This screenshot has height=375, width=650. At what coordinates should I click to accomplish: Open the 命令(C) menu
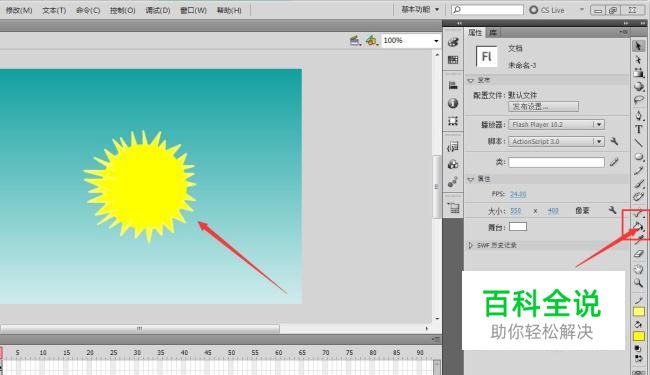pos(88,10)
